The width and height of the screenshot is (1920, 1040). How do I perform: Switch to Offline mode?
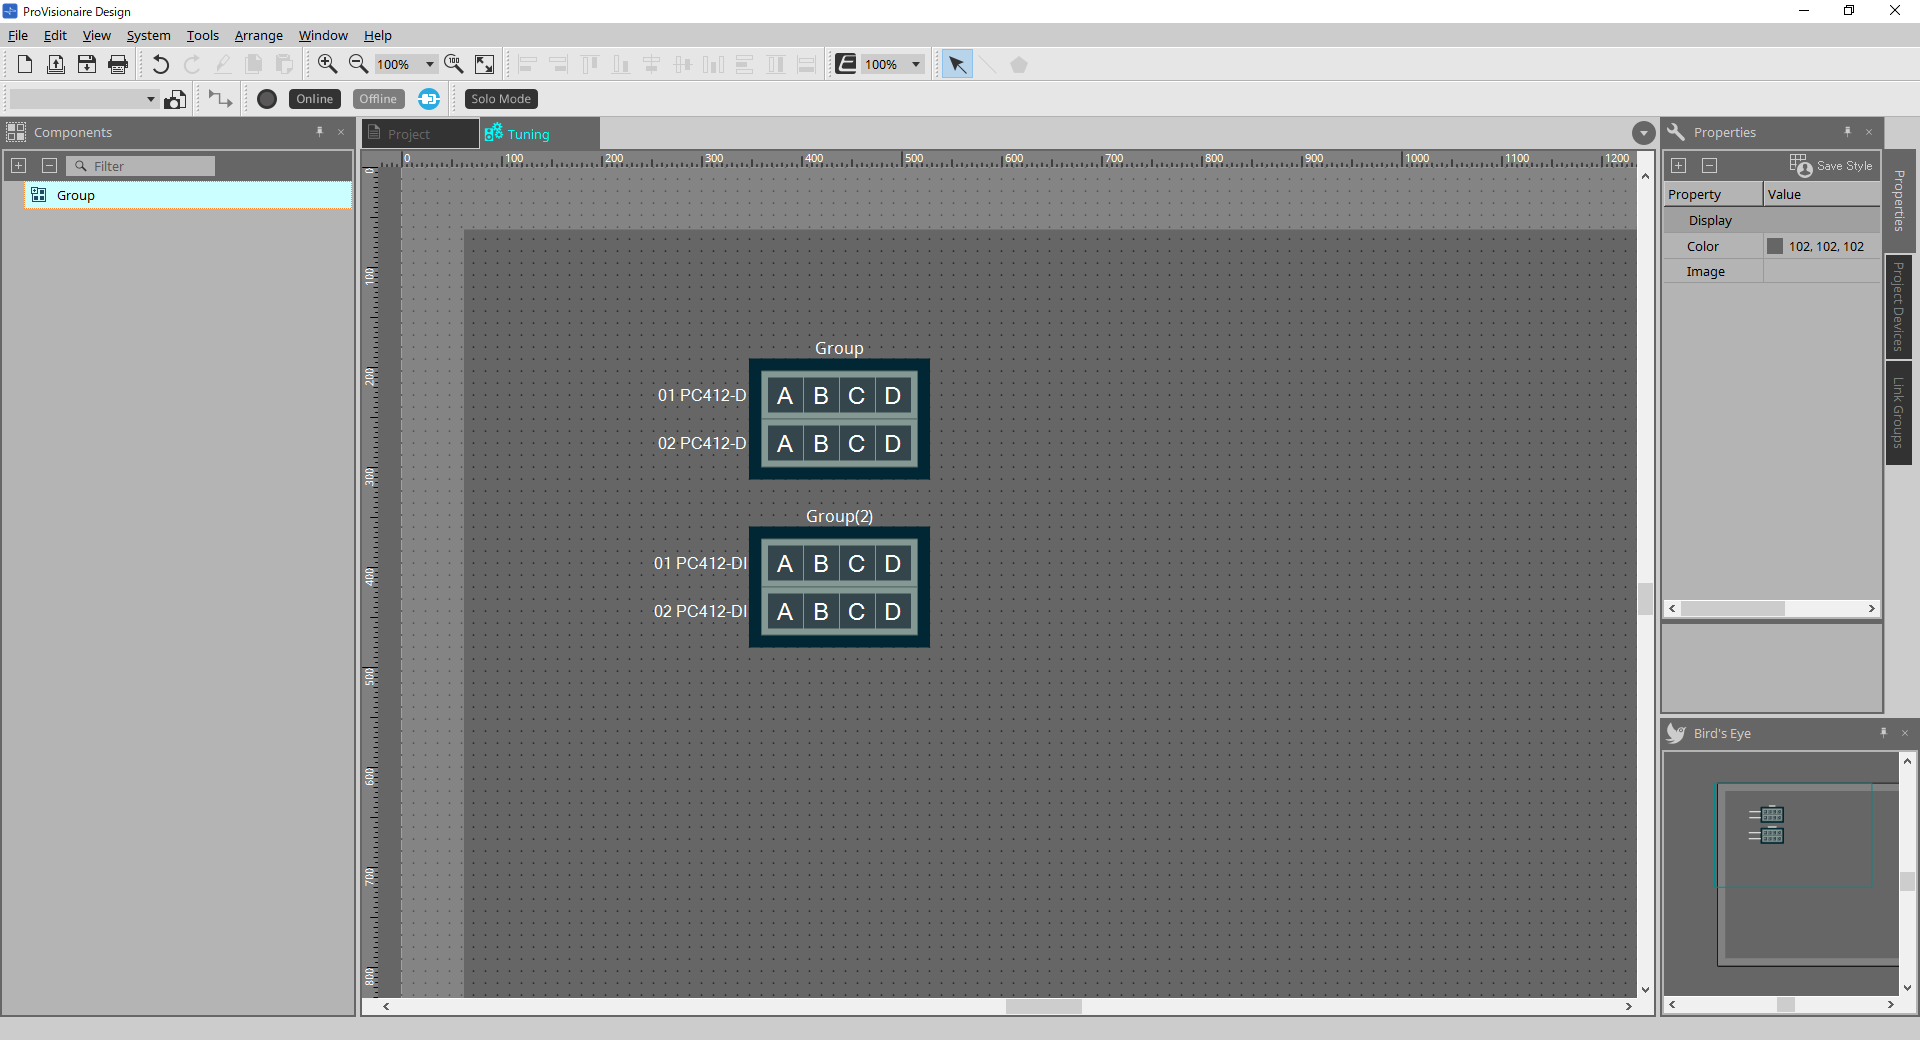point(378,99)
